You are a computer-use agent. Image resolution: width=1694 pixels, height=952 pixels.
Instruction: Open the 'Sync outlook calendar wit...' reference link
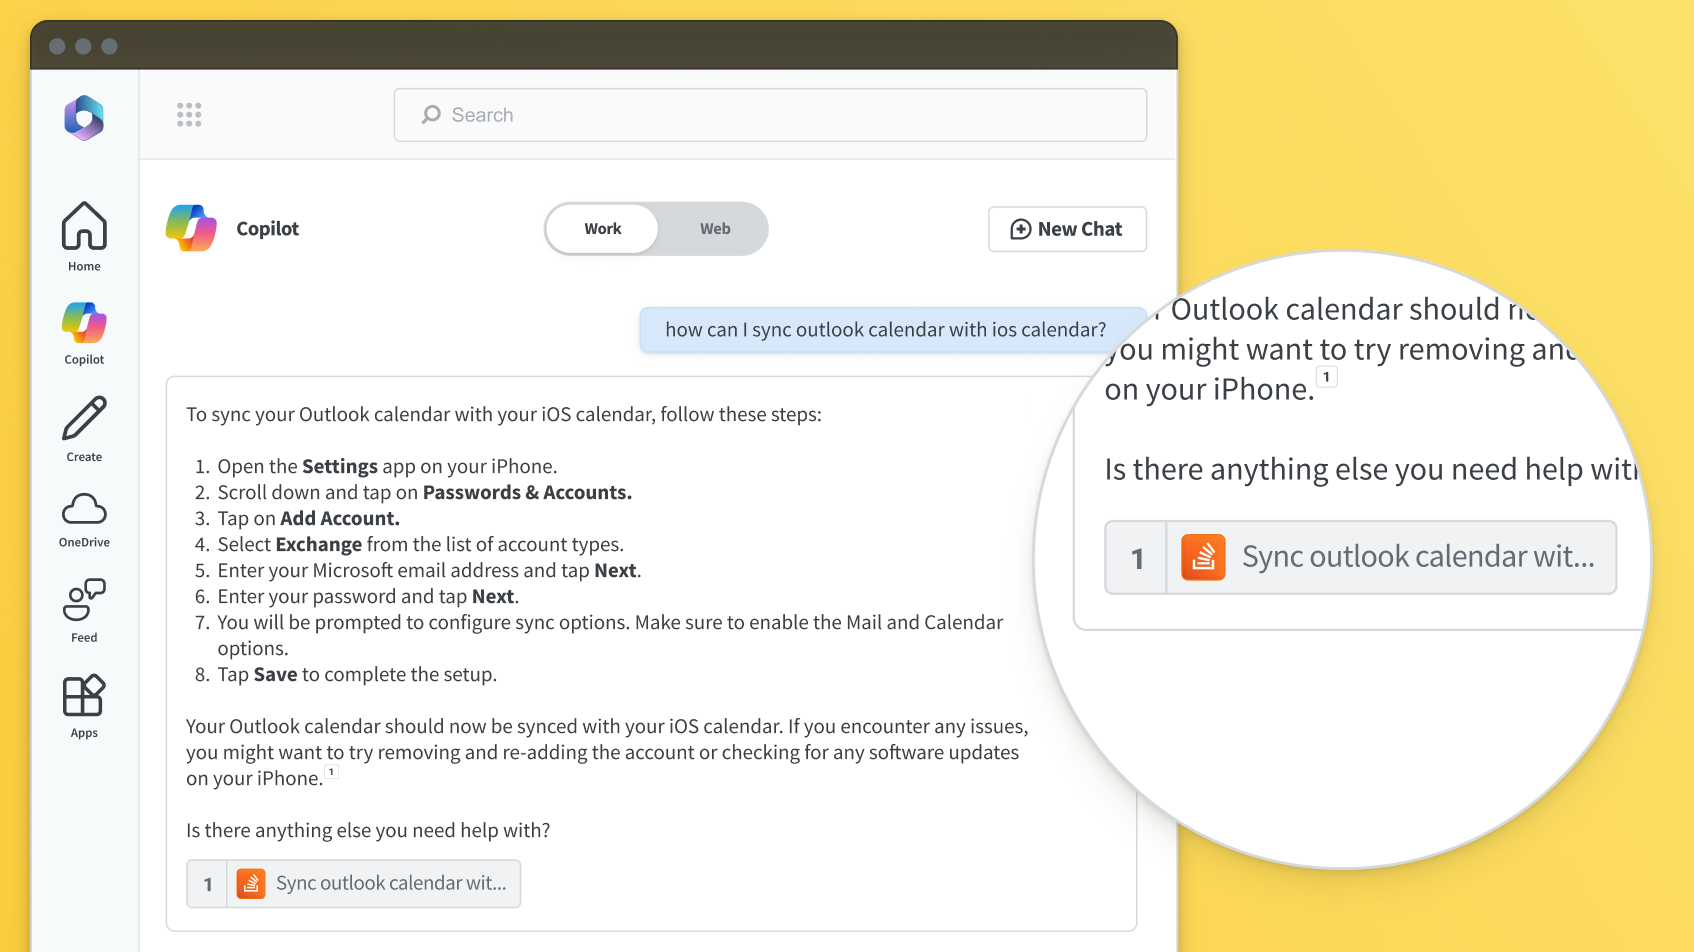click(354, 884)
